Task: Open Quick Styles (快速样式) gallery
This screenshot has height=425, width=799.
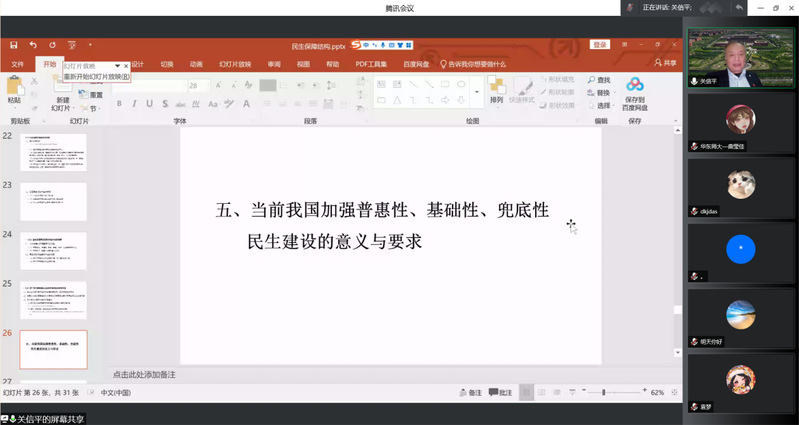Action: [x=522, y=90]
